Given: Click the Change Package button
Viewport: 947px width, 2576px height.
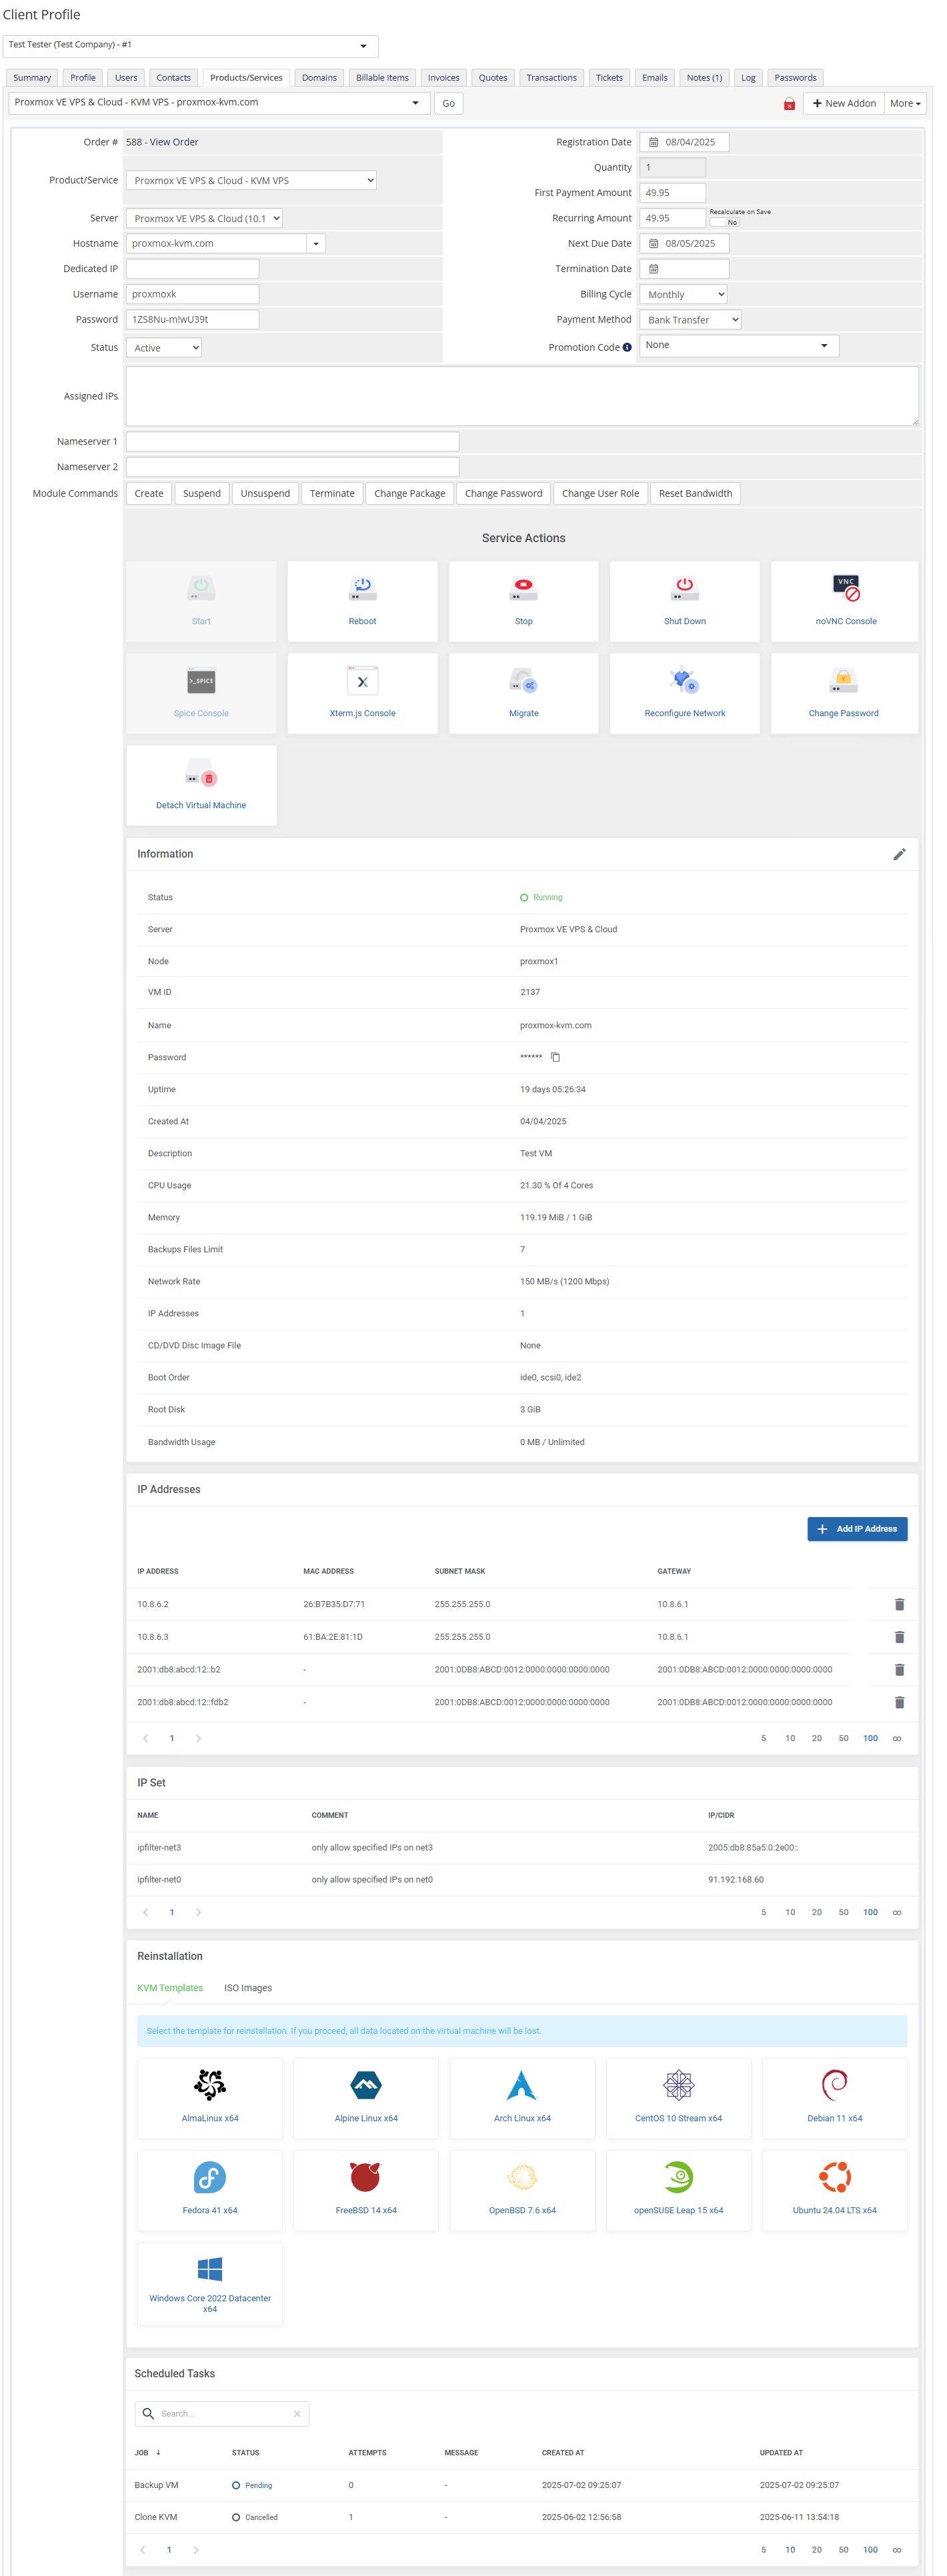Looking at the screenshot, I should (410, 494).
